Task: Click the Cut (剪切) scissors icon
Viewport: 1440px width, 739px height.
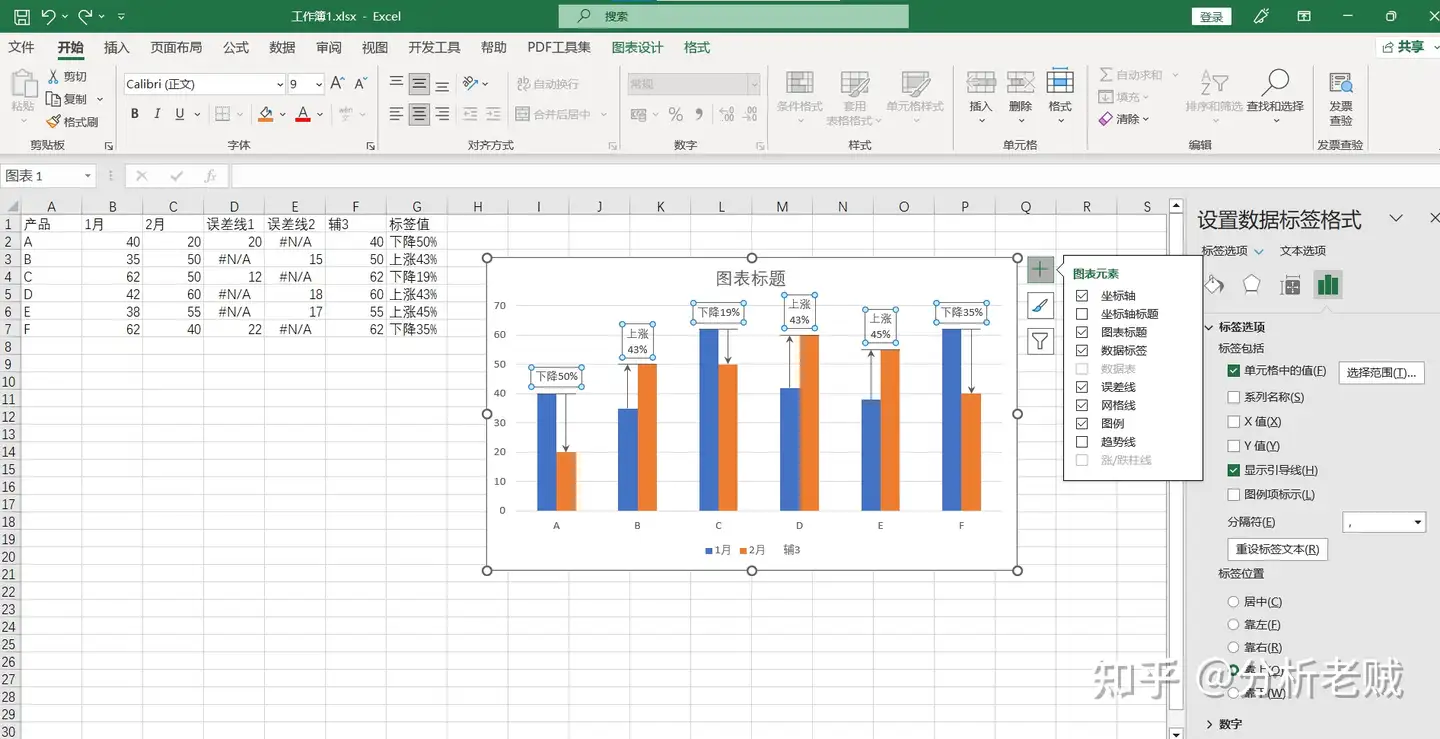Action: [54, 77]
